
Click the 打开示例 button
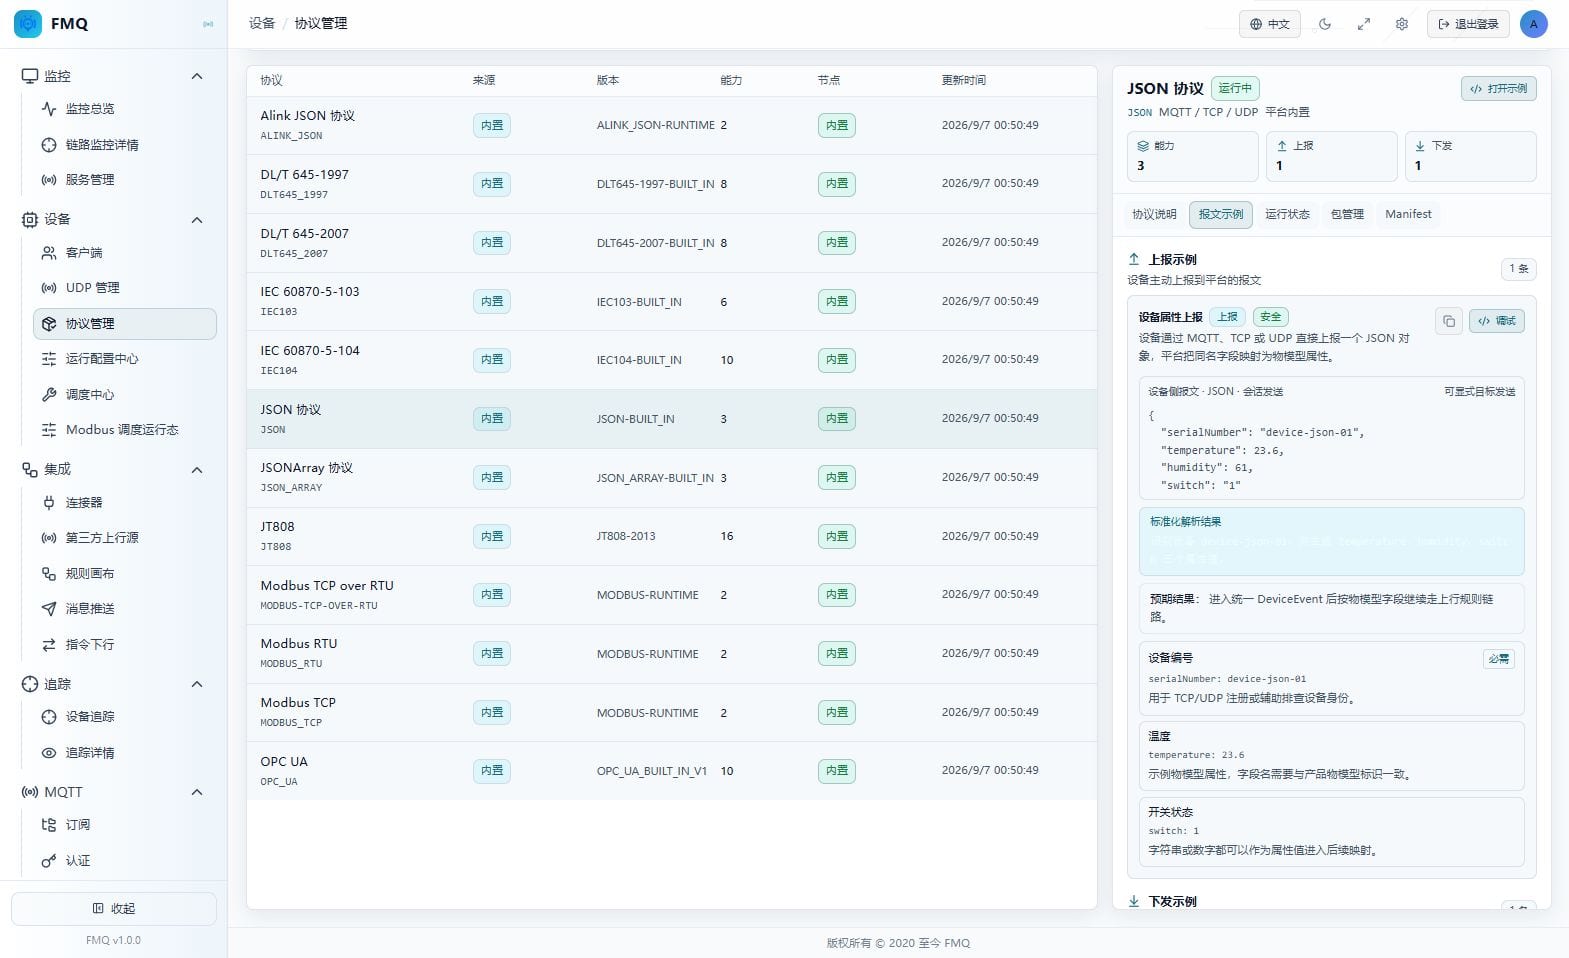(1498, 89)
